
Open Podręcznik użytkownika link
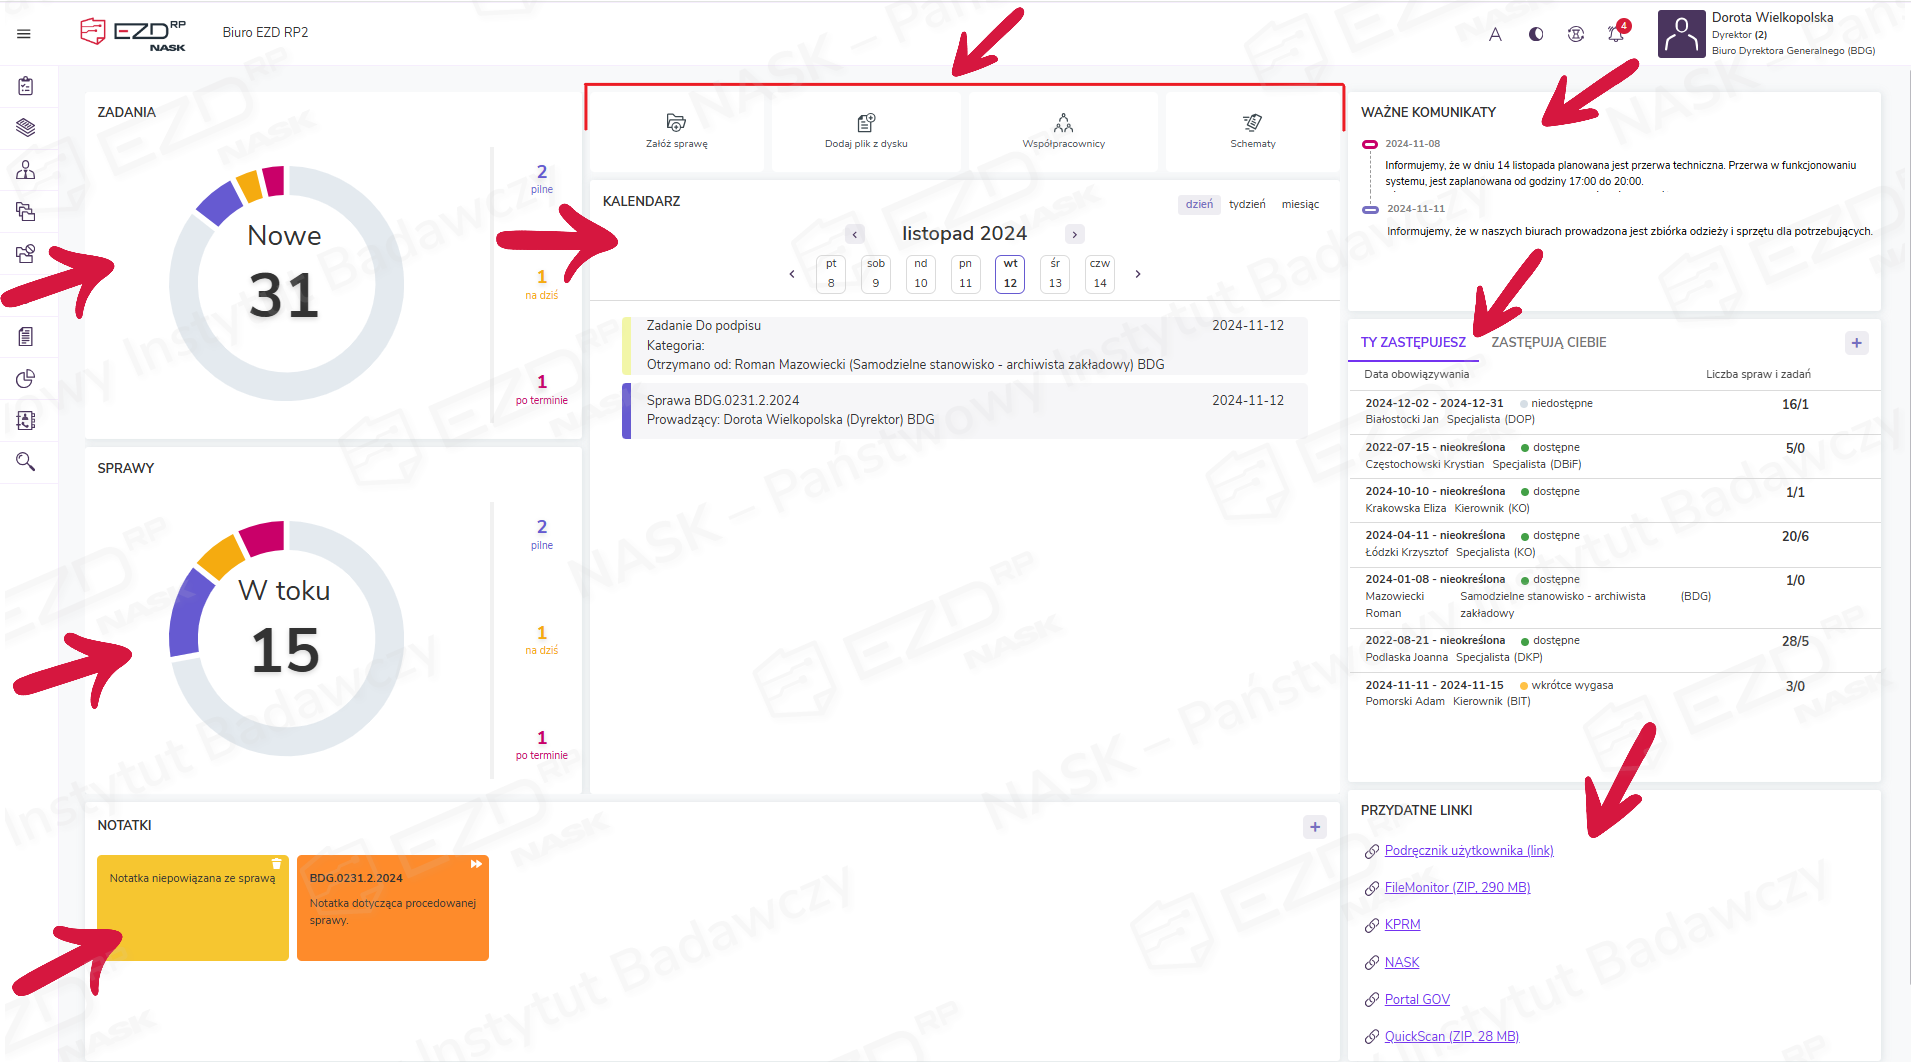[1468, 851]
